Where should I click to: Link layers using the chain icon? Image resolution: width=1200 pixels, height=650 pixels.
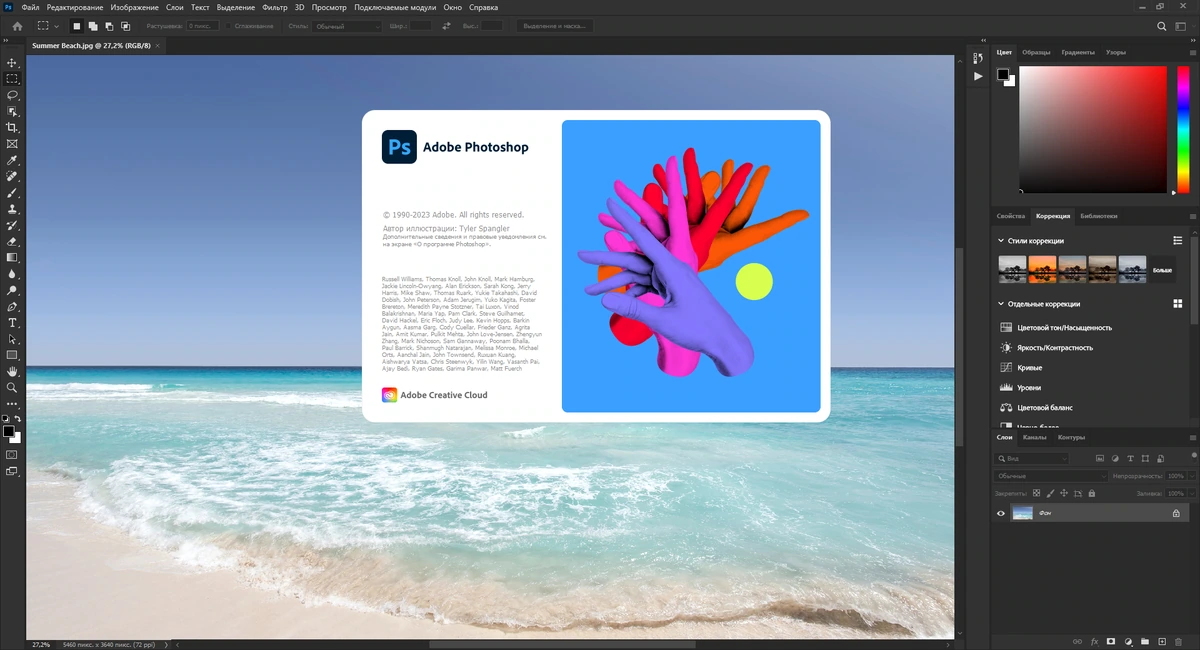[1077, 641]
